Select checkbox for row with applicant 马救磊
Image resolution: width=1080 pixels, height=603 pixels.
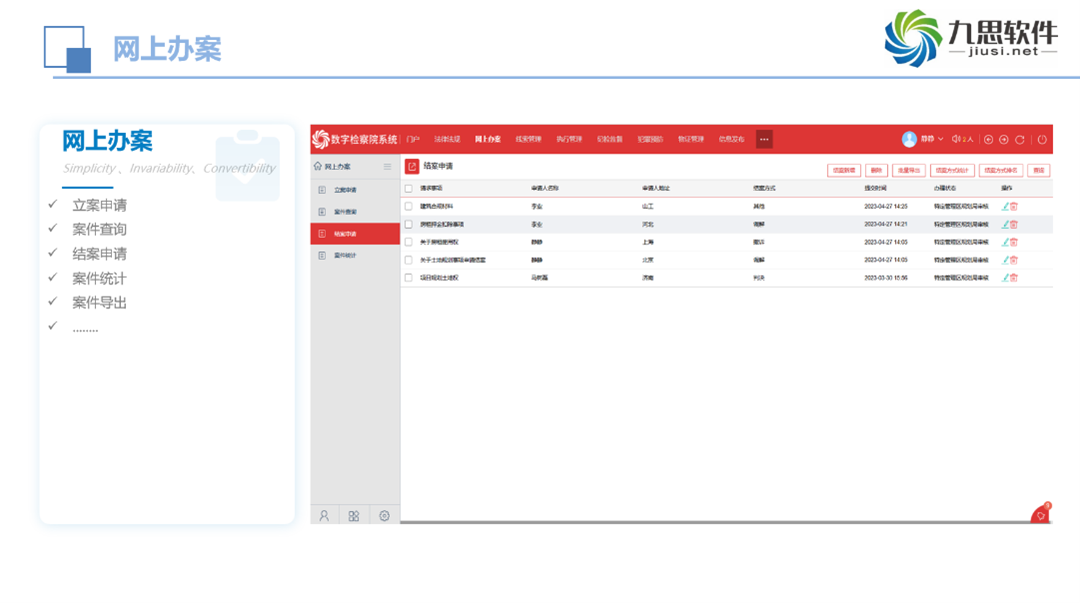408,278
